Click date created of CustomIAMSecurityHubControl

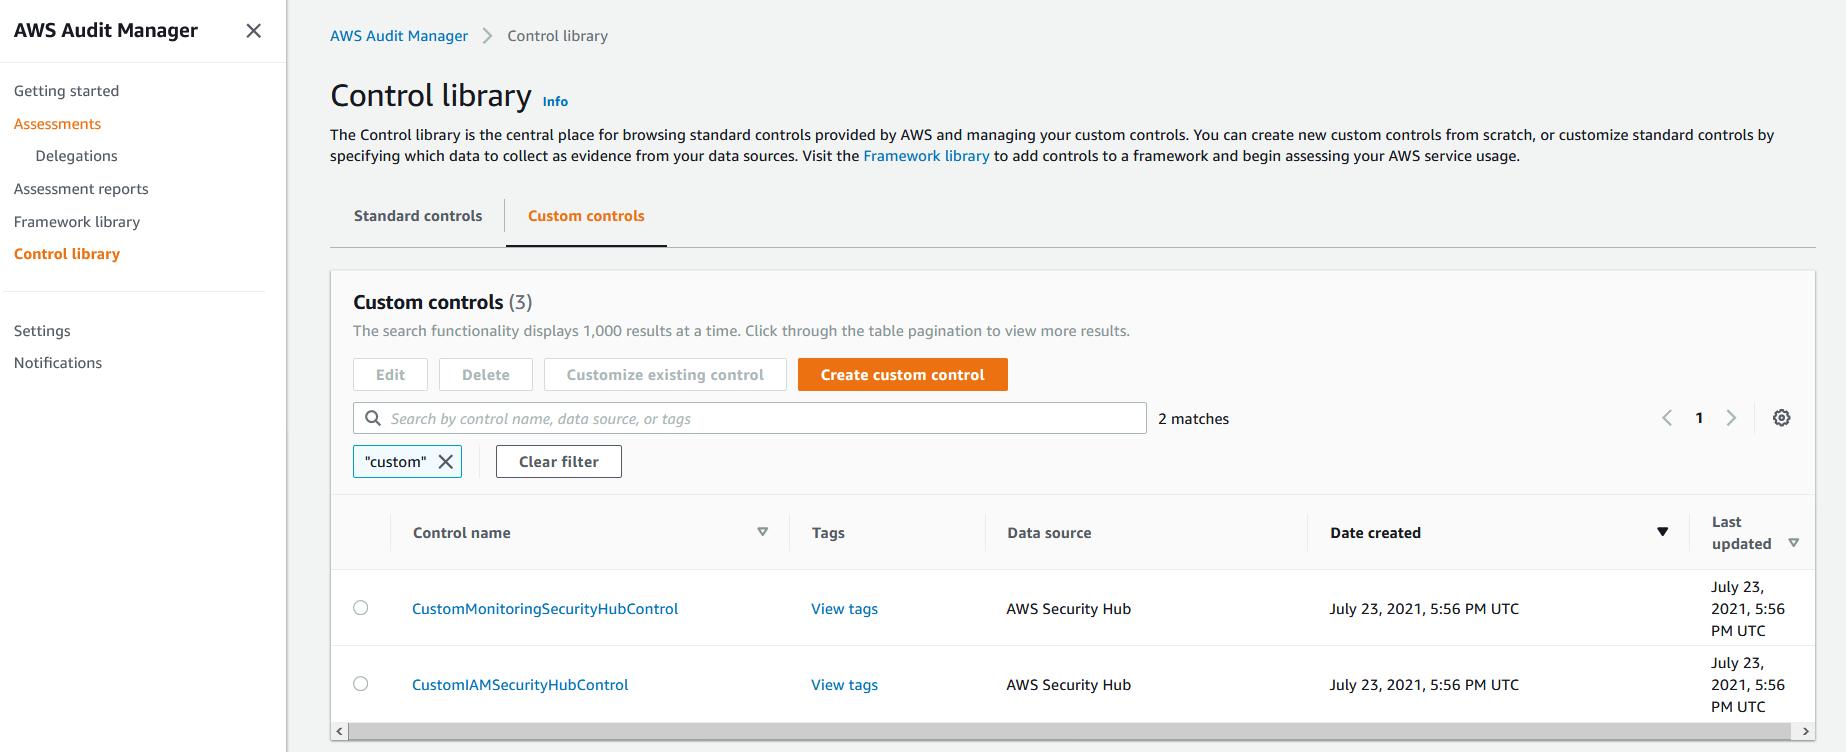[x=1424, y=685]
